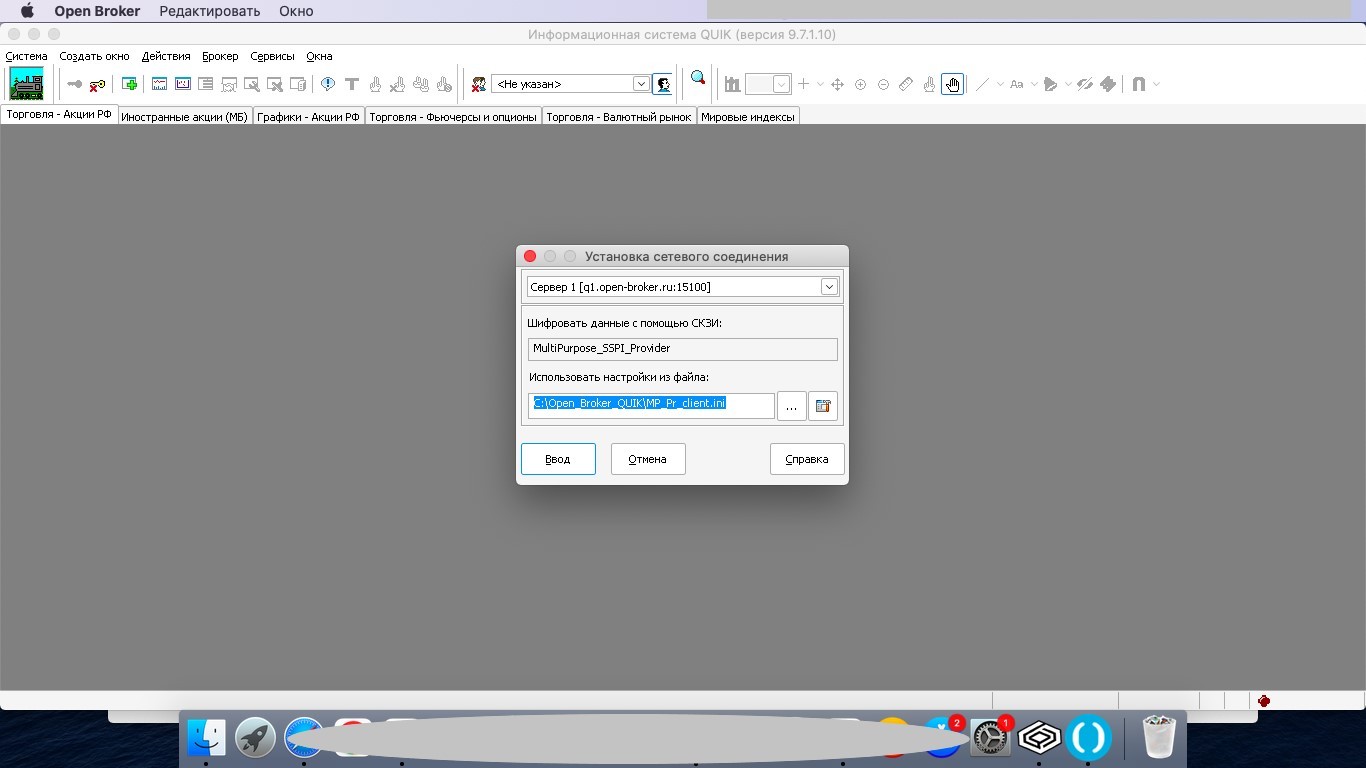Click the magnifier search instrument icon
Image resolution: width=1366 pixels, height=768 pixels.
pyautogui.click(x=698, y=78)
